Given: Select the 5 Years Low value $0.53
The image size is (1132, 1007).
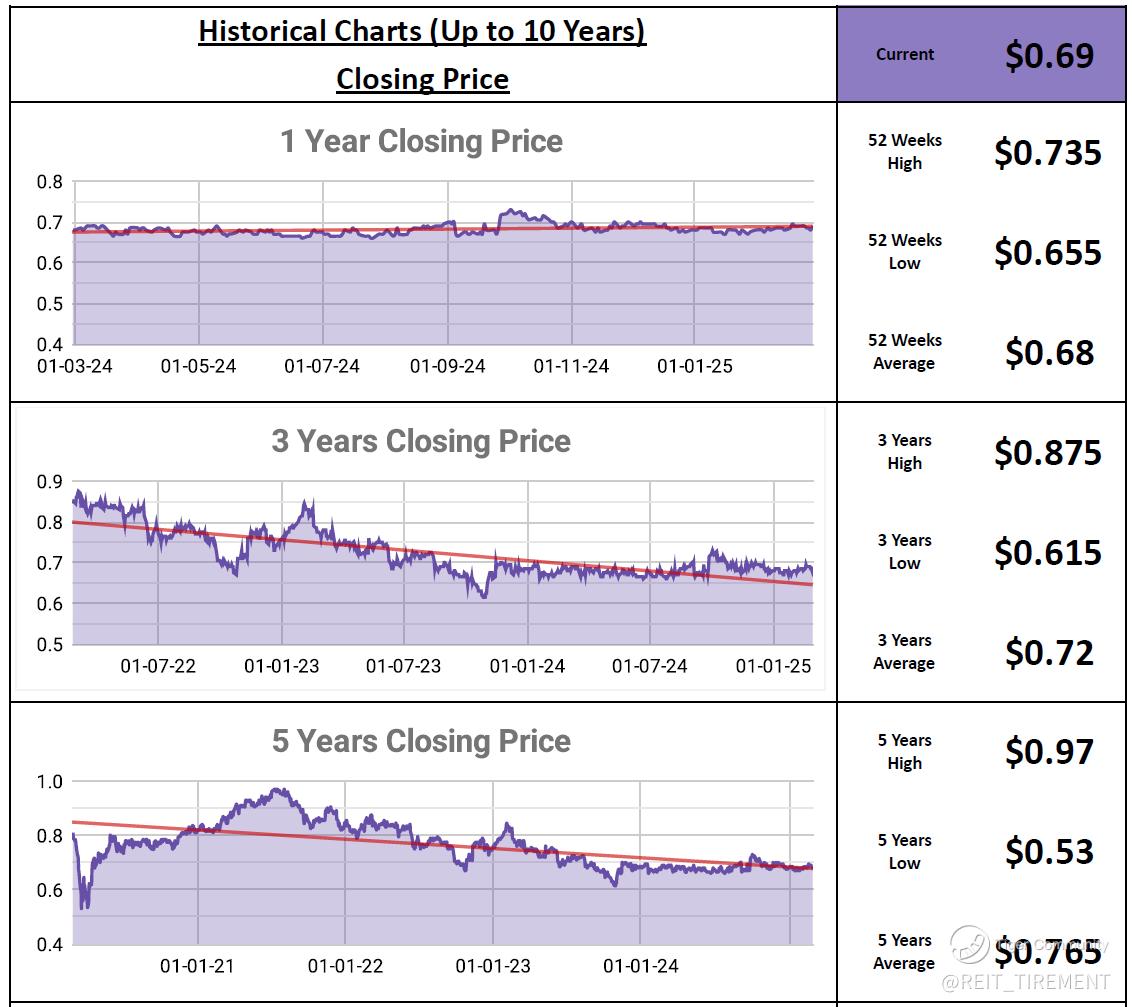Looking at the screenshot, I should (1049, 852).
